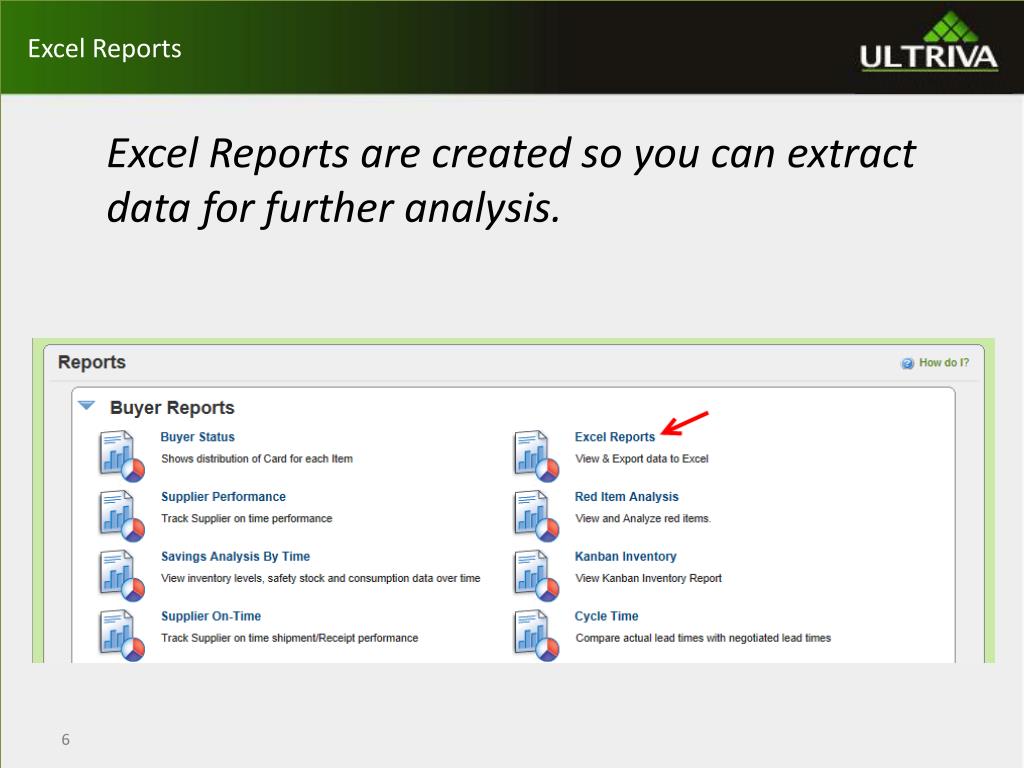
Task: Click 'Compare actual lead times' description
Action: click(703, 638)
